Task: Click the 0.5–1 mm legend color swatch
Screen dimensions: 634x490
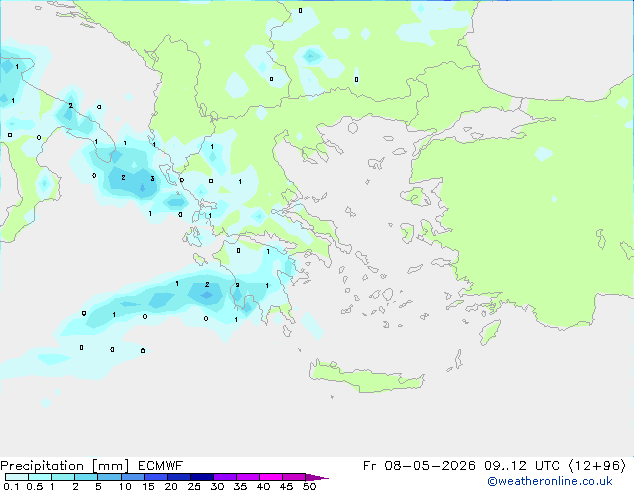Action: tap(40, 477)
